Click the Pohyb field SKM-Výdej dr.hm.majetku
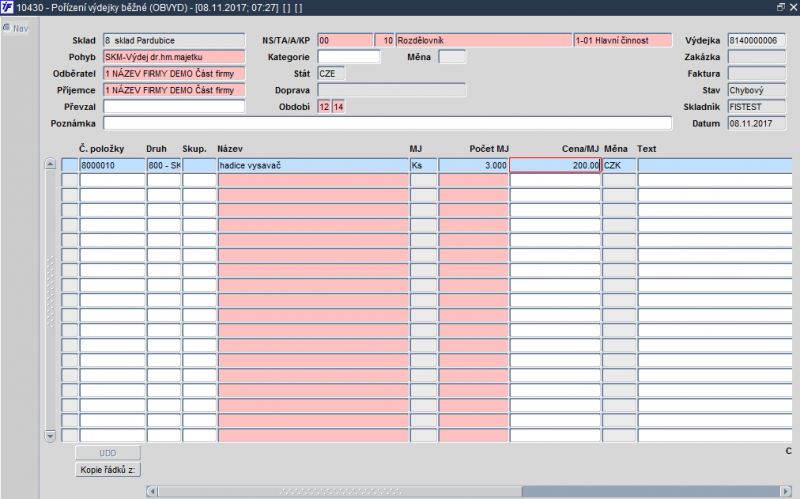800x499 pixels. pos(174,57)
